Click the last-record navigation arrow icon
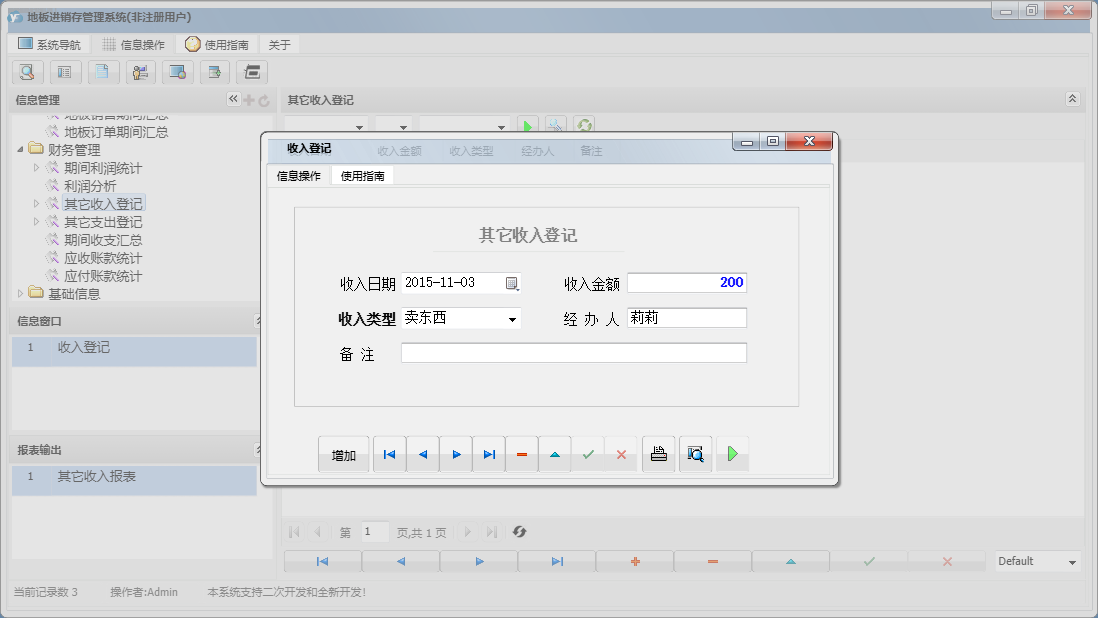 pyautogui.click(x=488, y=453)
